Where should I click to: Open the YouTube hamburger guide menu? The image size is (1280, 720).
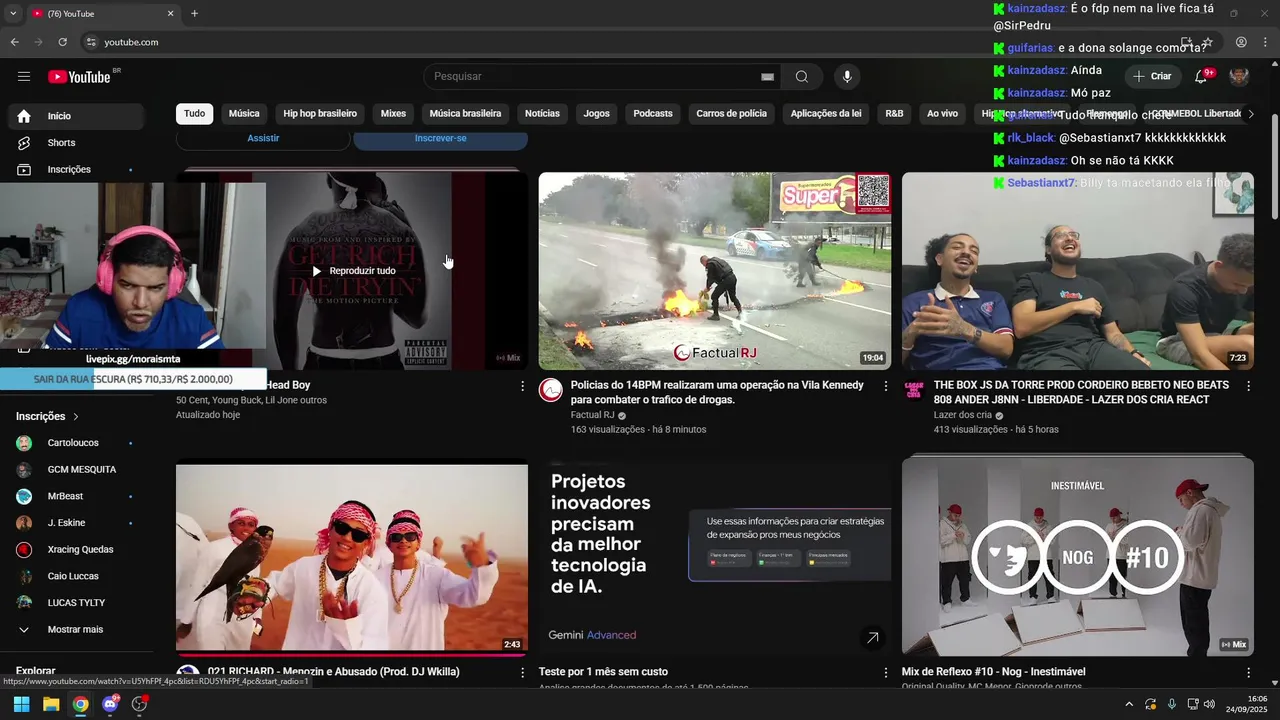tap(24, 77)
